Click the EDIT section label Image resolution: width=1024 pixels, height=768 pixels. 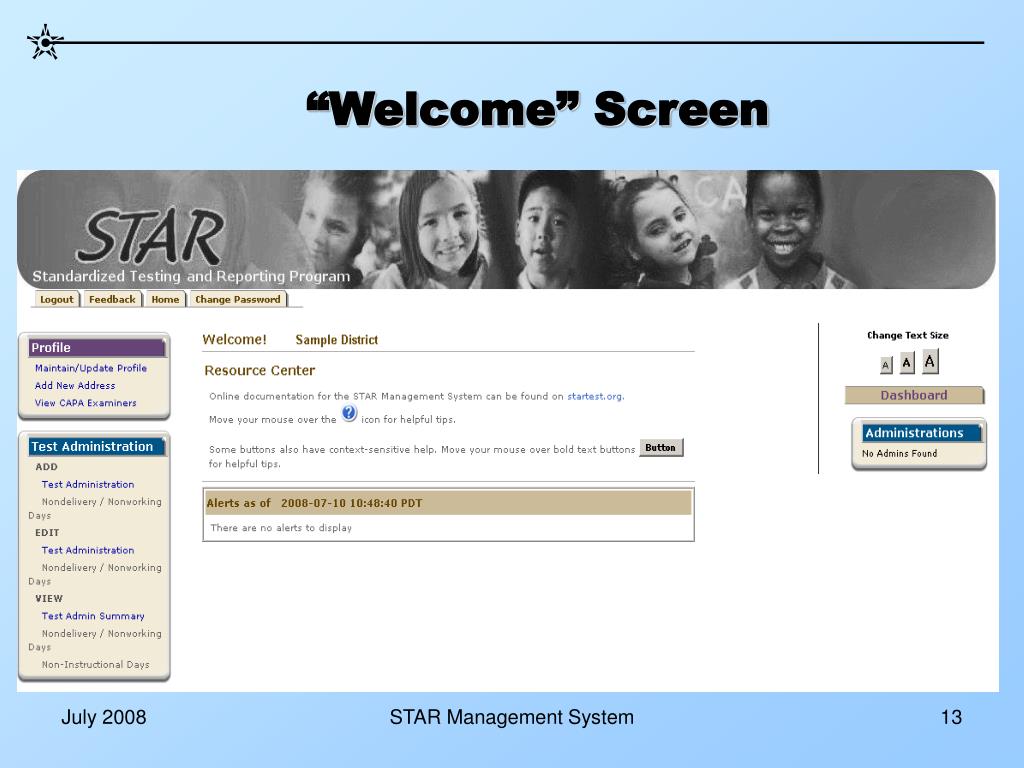[47, 533]
